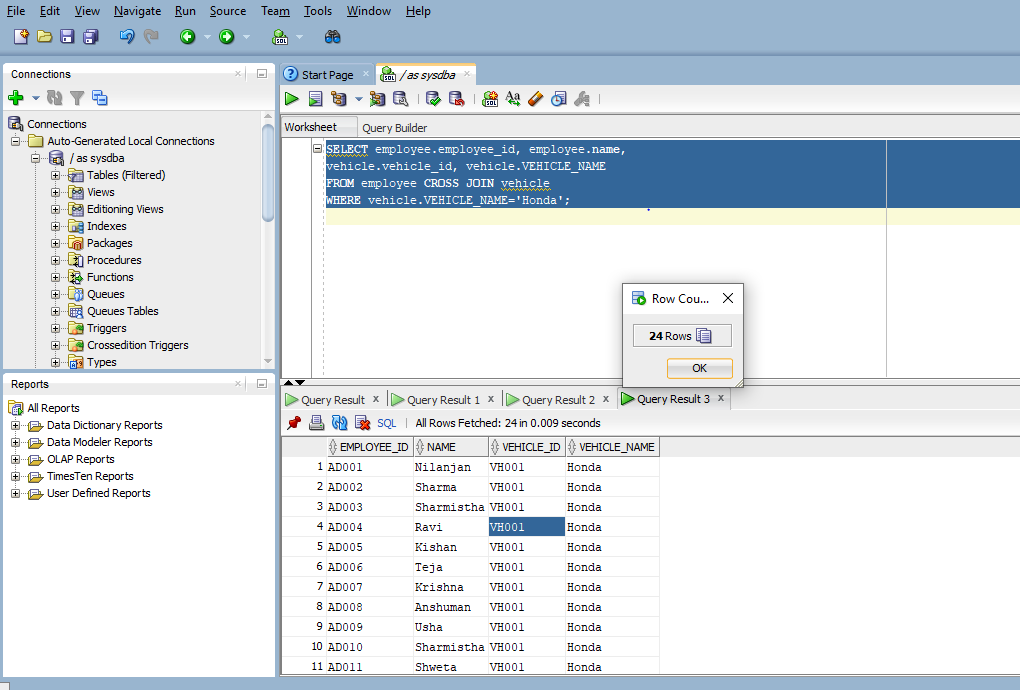Pin the Query Result 3 panel
This screenshot has height=690, width=1020.
(x=293, y=423)
